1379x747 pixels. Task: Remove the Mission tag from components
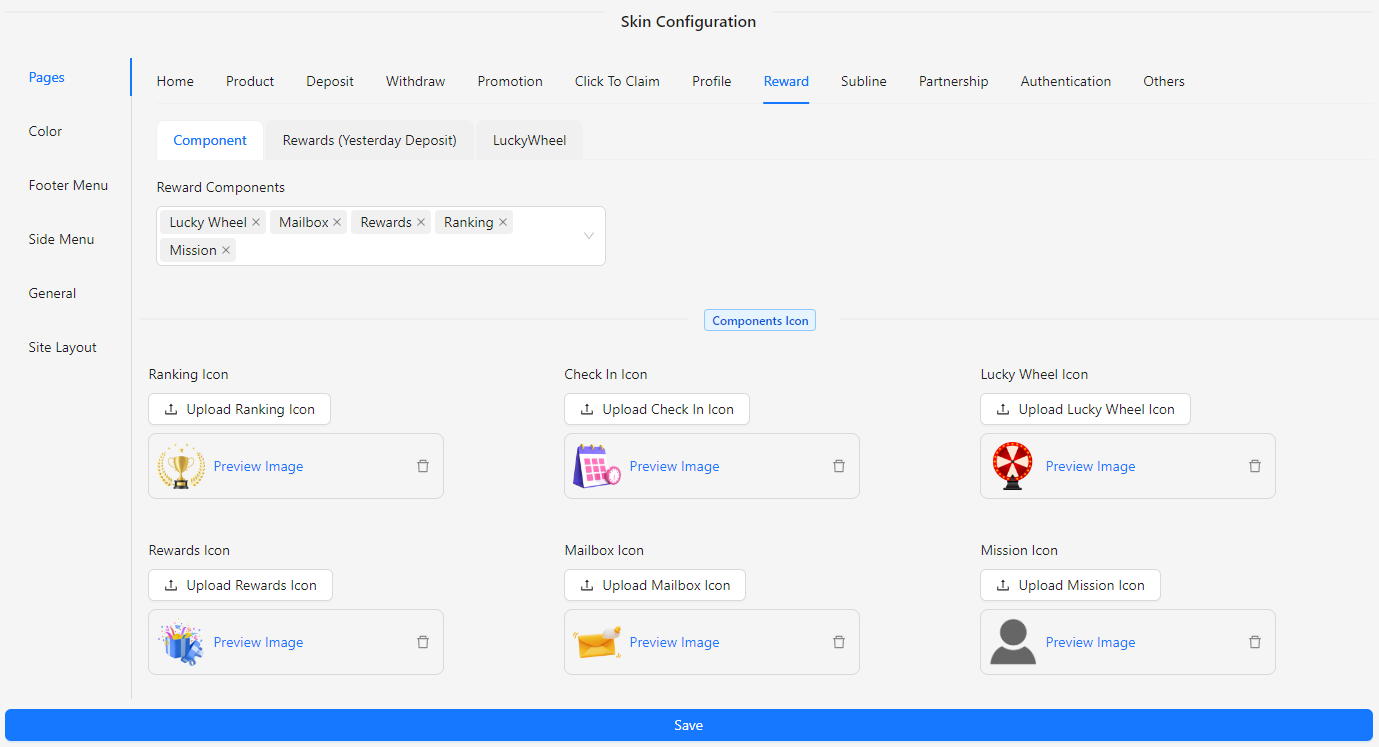(x=226, y=250)
